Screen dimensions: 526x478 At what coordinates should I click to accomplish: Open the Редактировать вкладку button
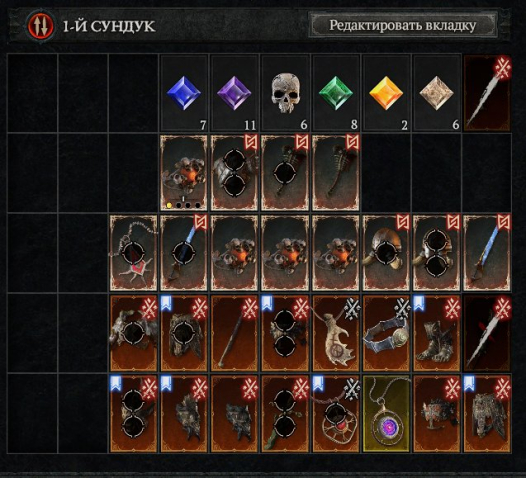pos(403,25)
